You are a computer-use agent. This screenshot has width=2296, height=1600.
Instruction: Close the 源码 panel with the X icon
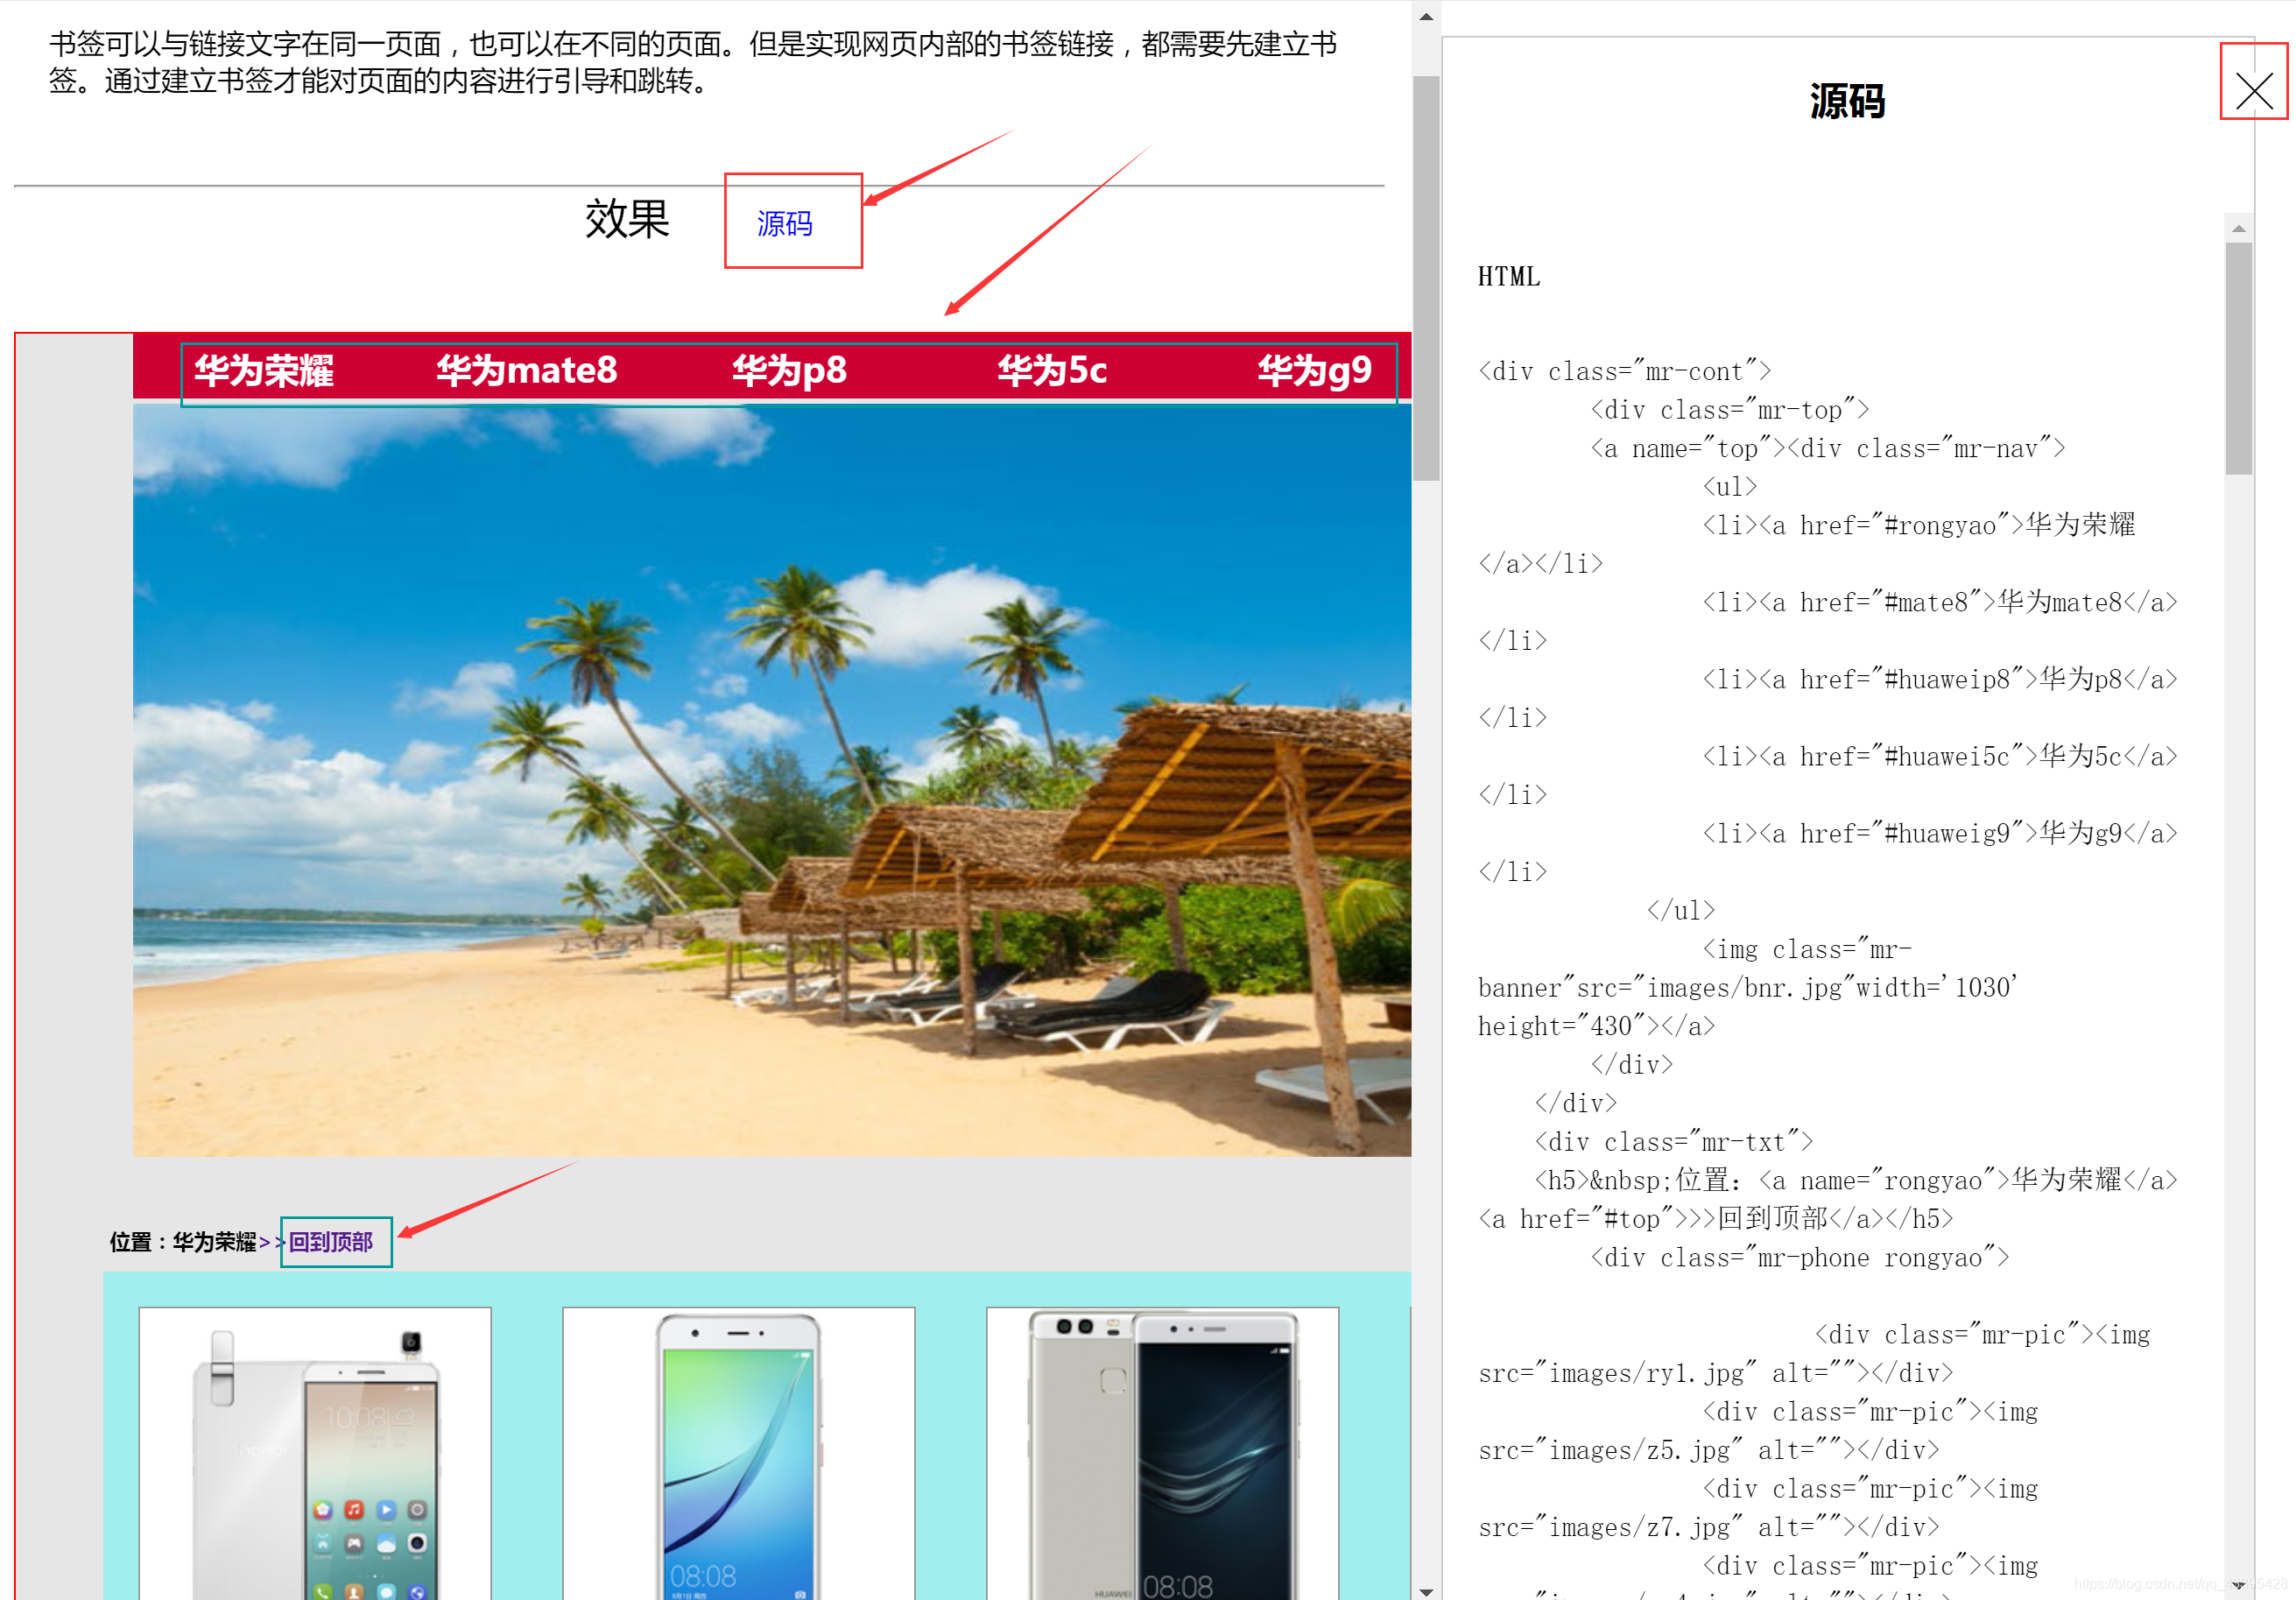point(2253,91)
